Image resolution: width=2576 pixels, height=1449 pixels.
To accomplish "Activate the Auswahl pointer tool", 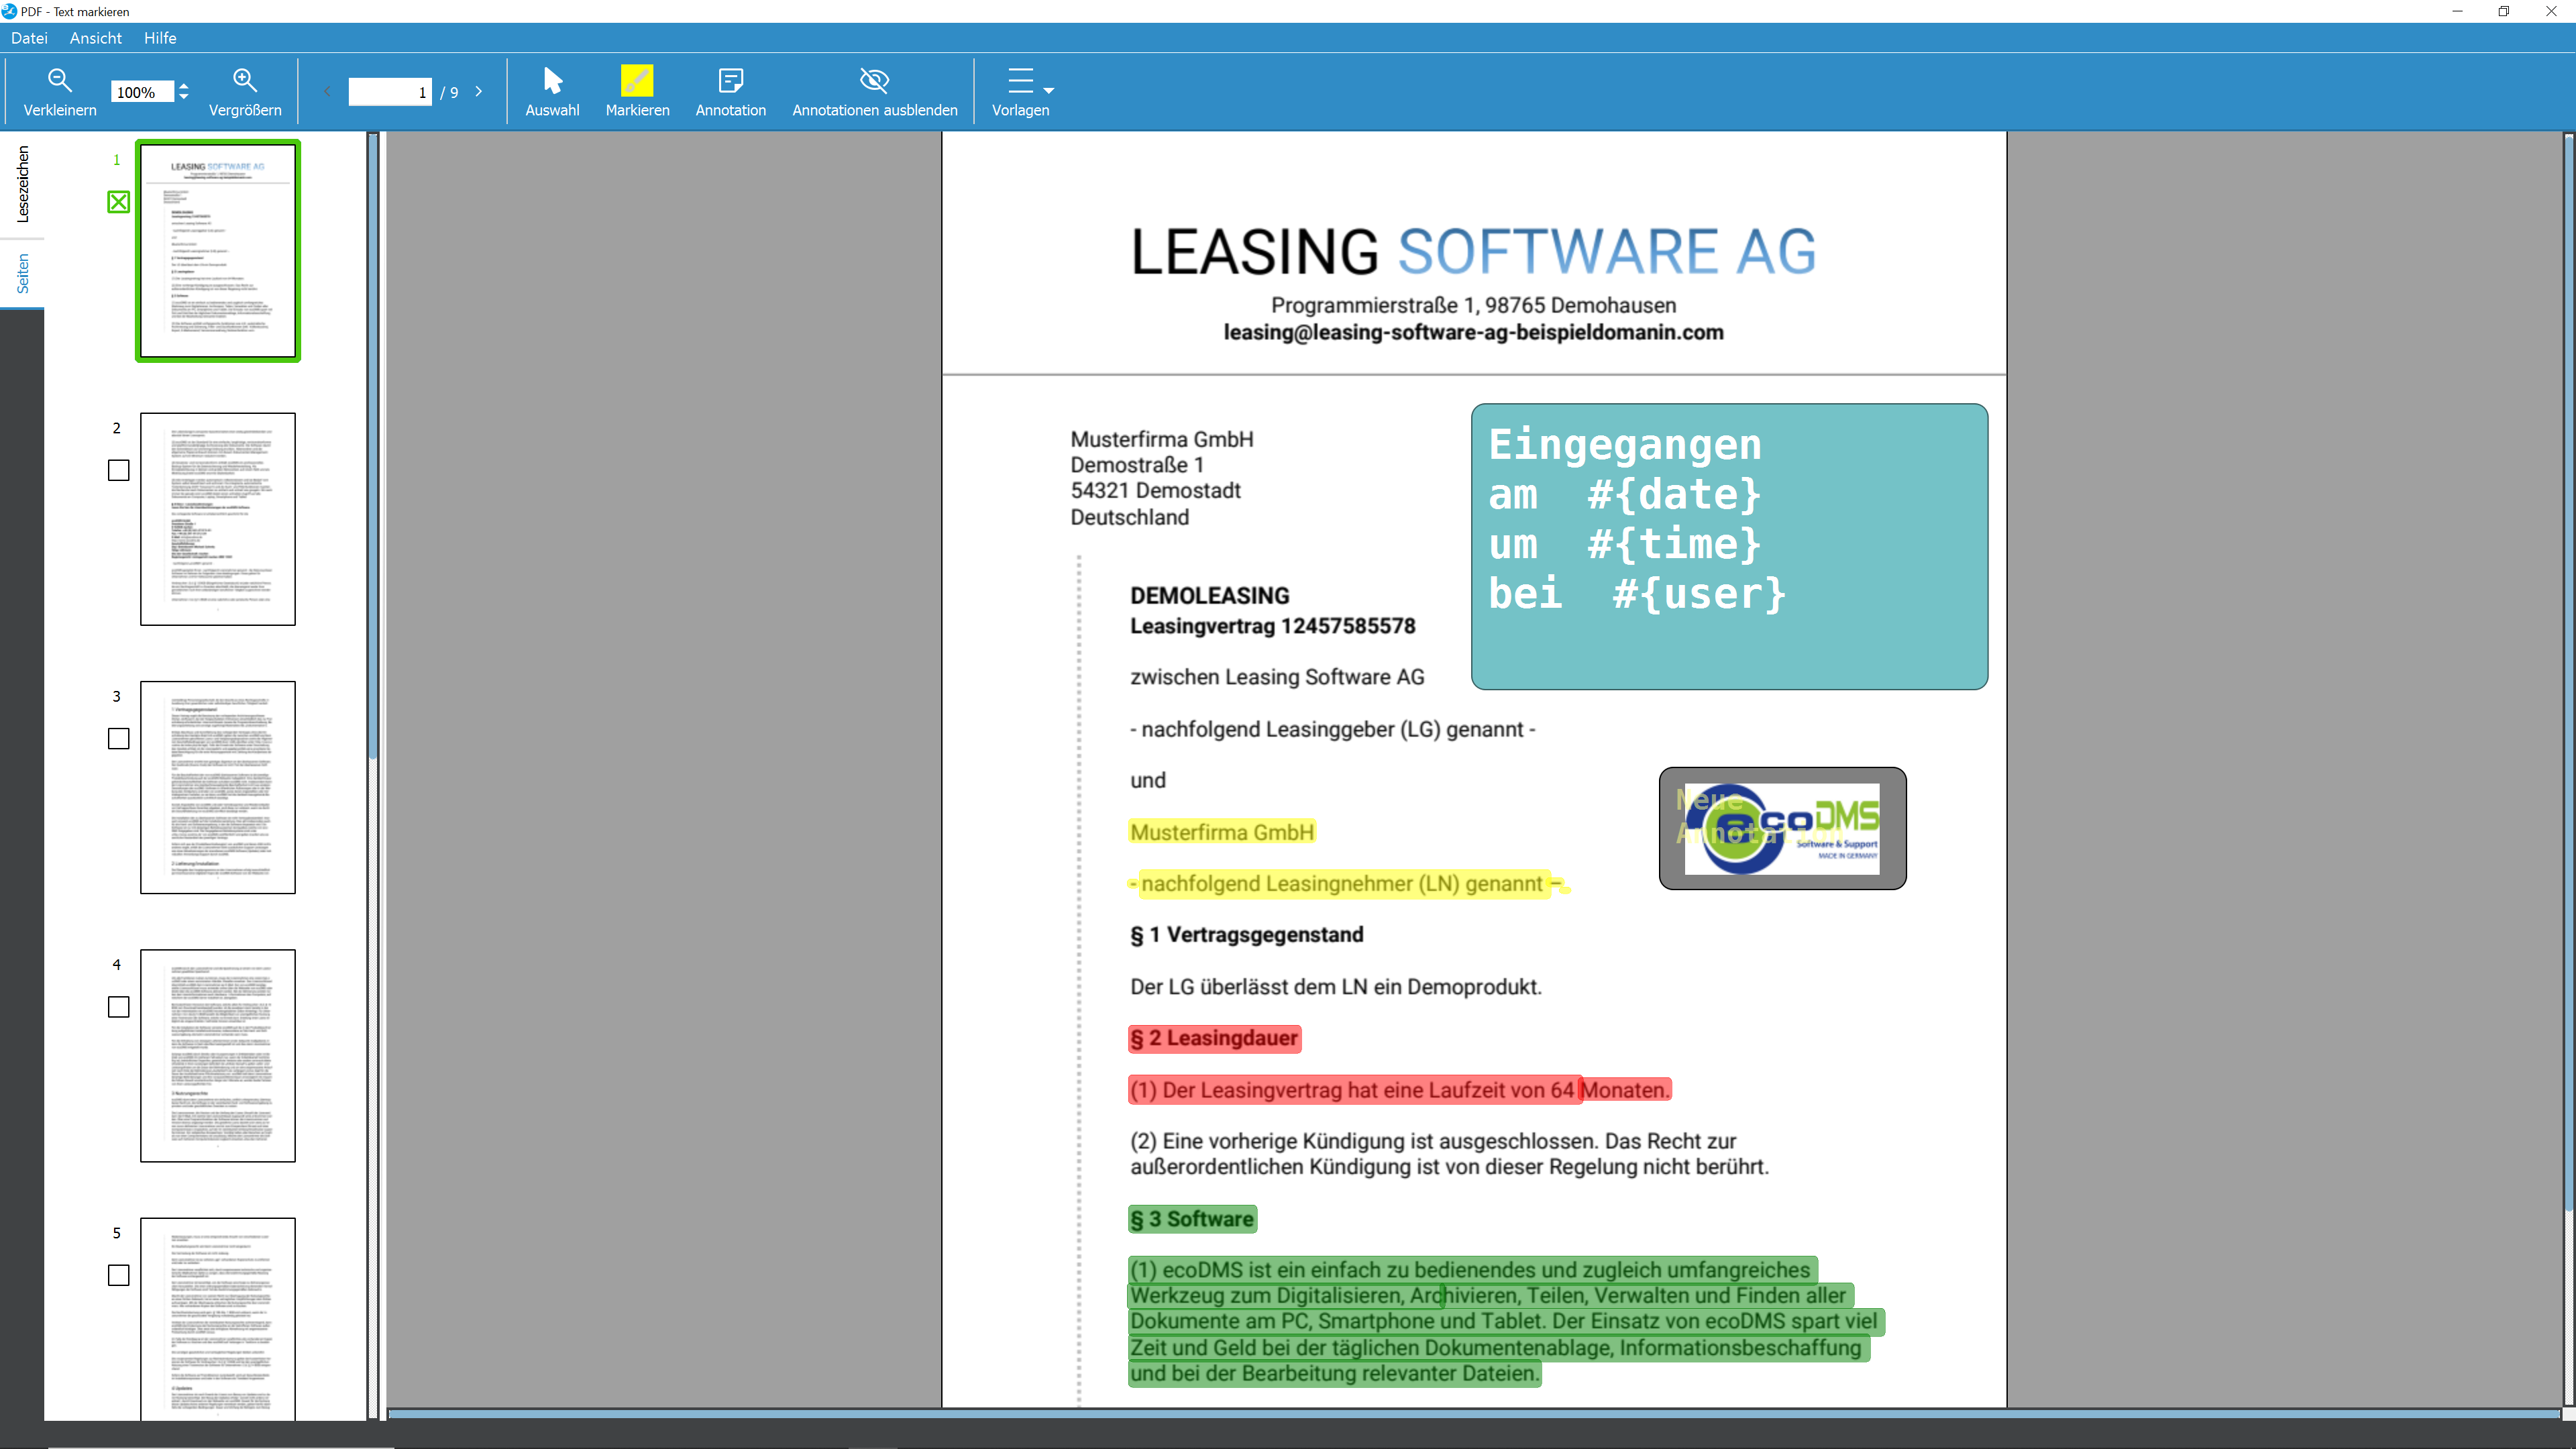I will 552,92.
